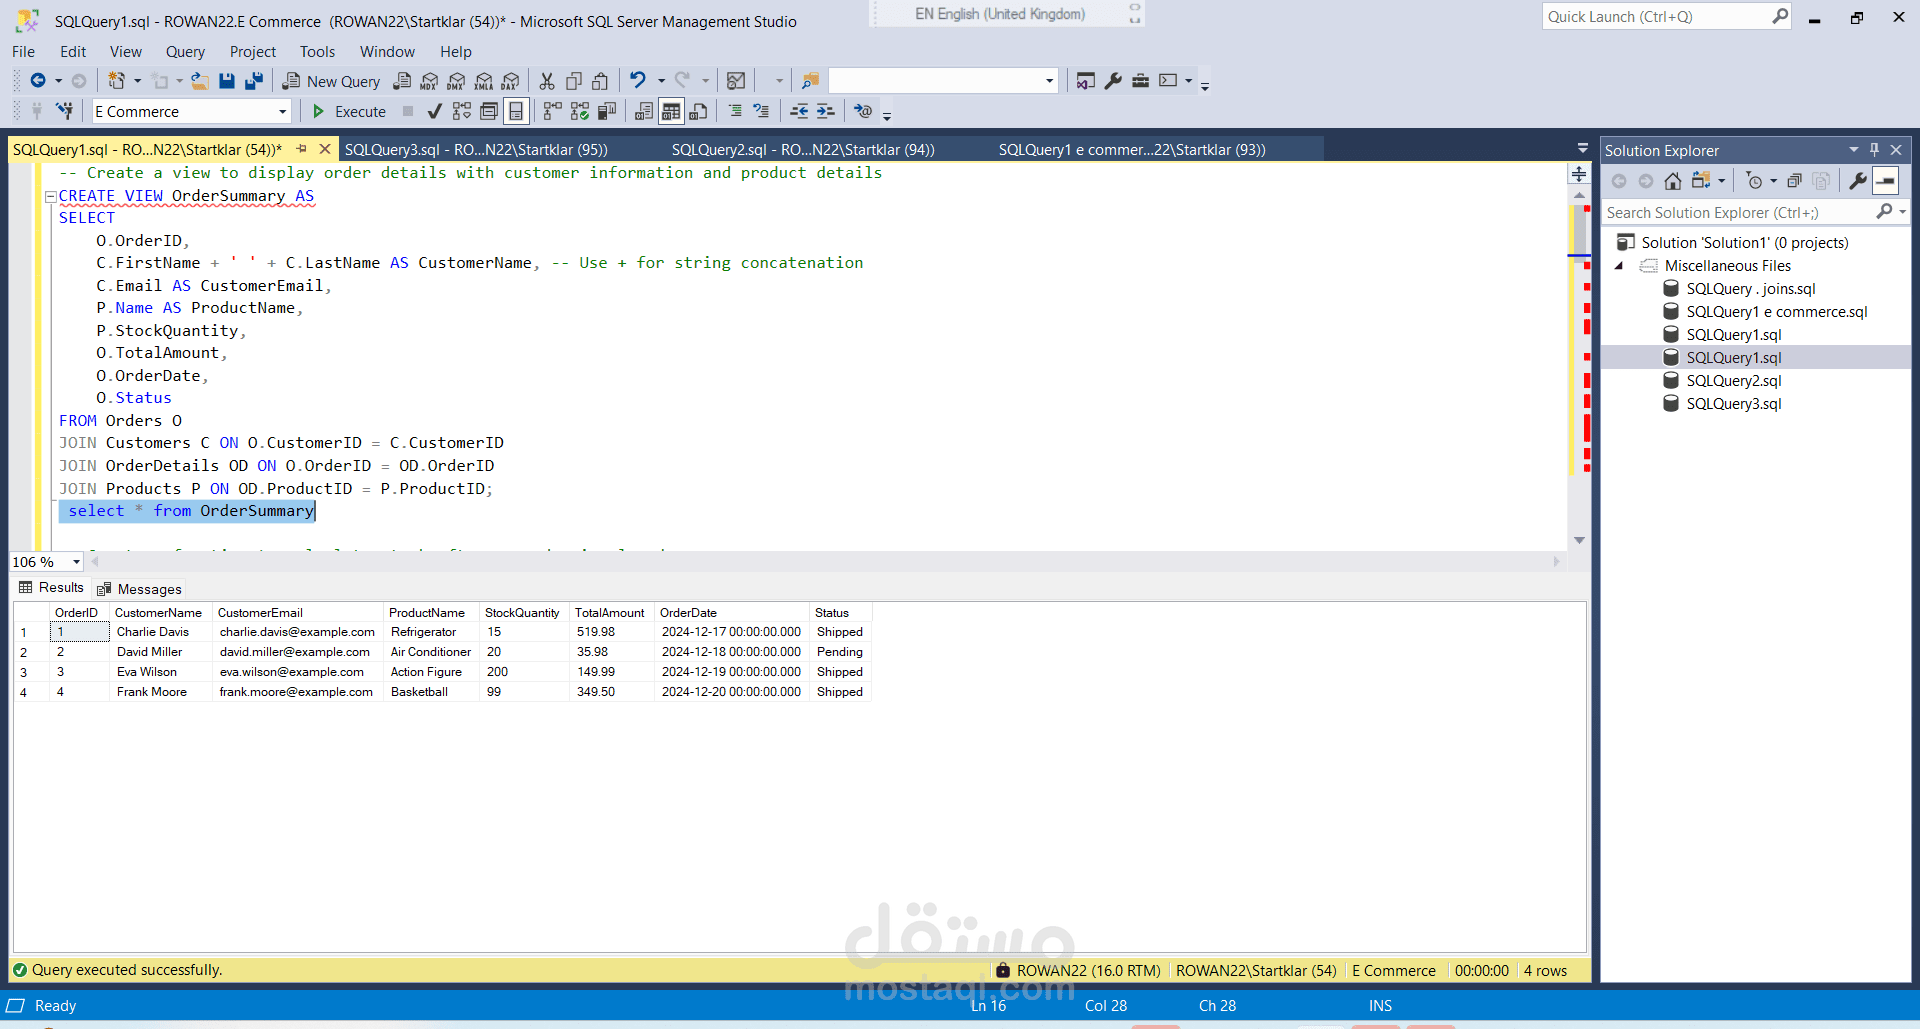The height and width of the screenshot is (1029, 1920).
Task: Select SQLQuery . joins.sql in Solution Explorer
Action: click(1750, 289)
